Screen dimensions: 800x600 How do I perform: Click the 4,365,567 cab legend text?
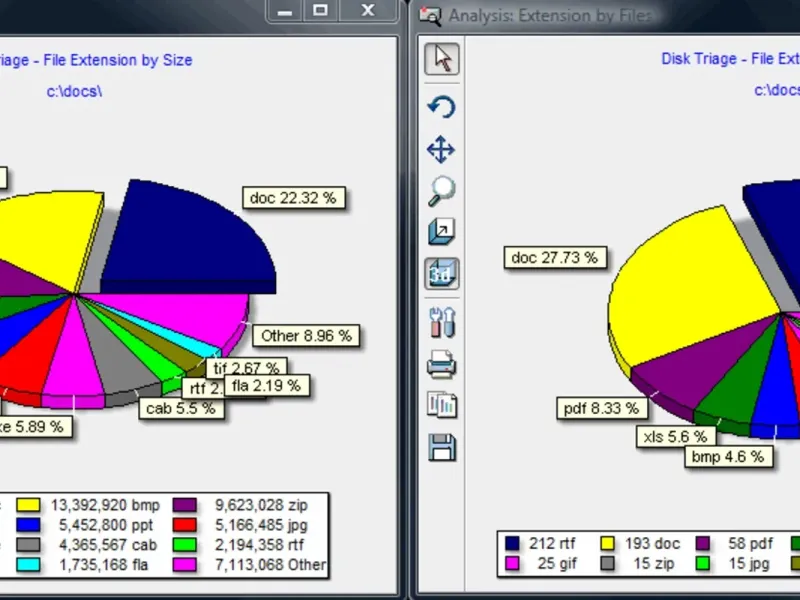coord(108,544)
